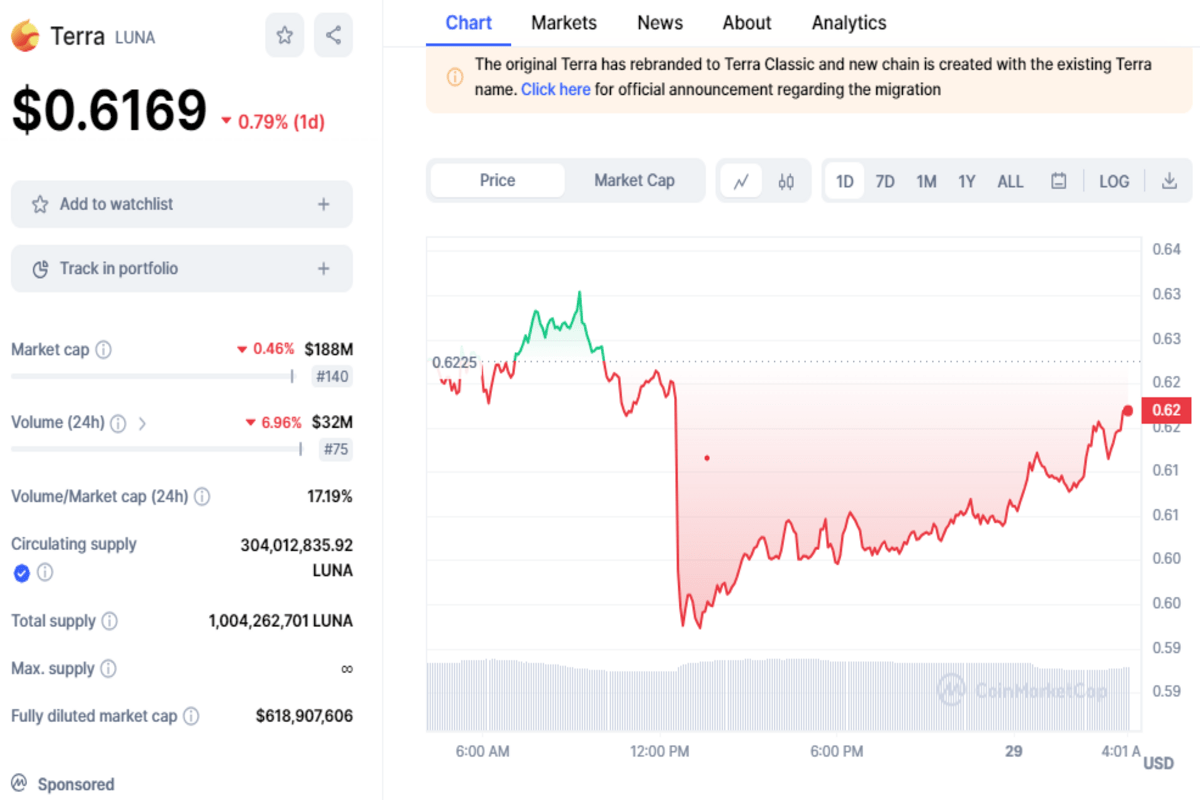
Task: Open the calendar date range picker
Action: [1058, 180]
